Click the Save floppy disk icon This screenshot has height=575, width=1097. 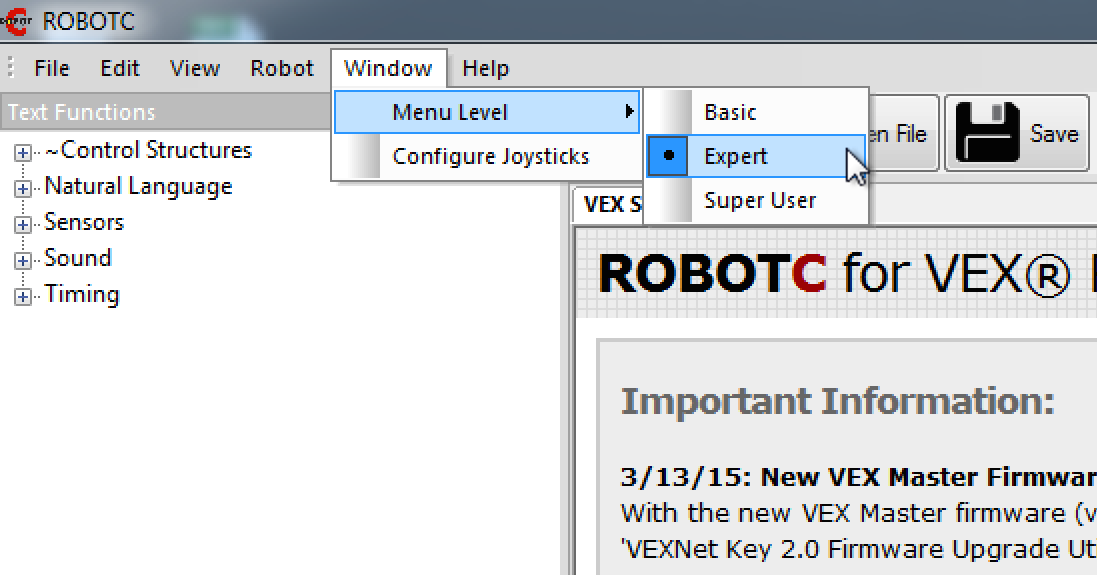(x=988, y=132)
